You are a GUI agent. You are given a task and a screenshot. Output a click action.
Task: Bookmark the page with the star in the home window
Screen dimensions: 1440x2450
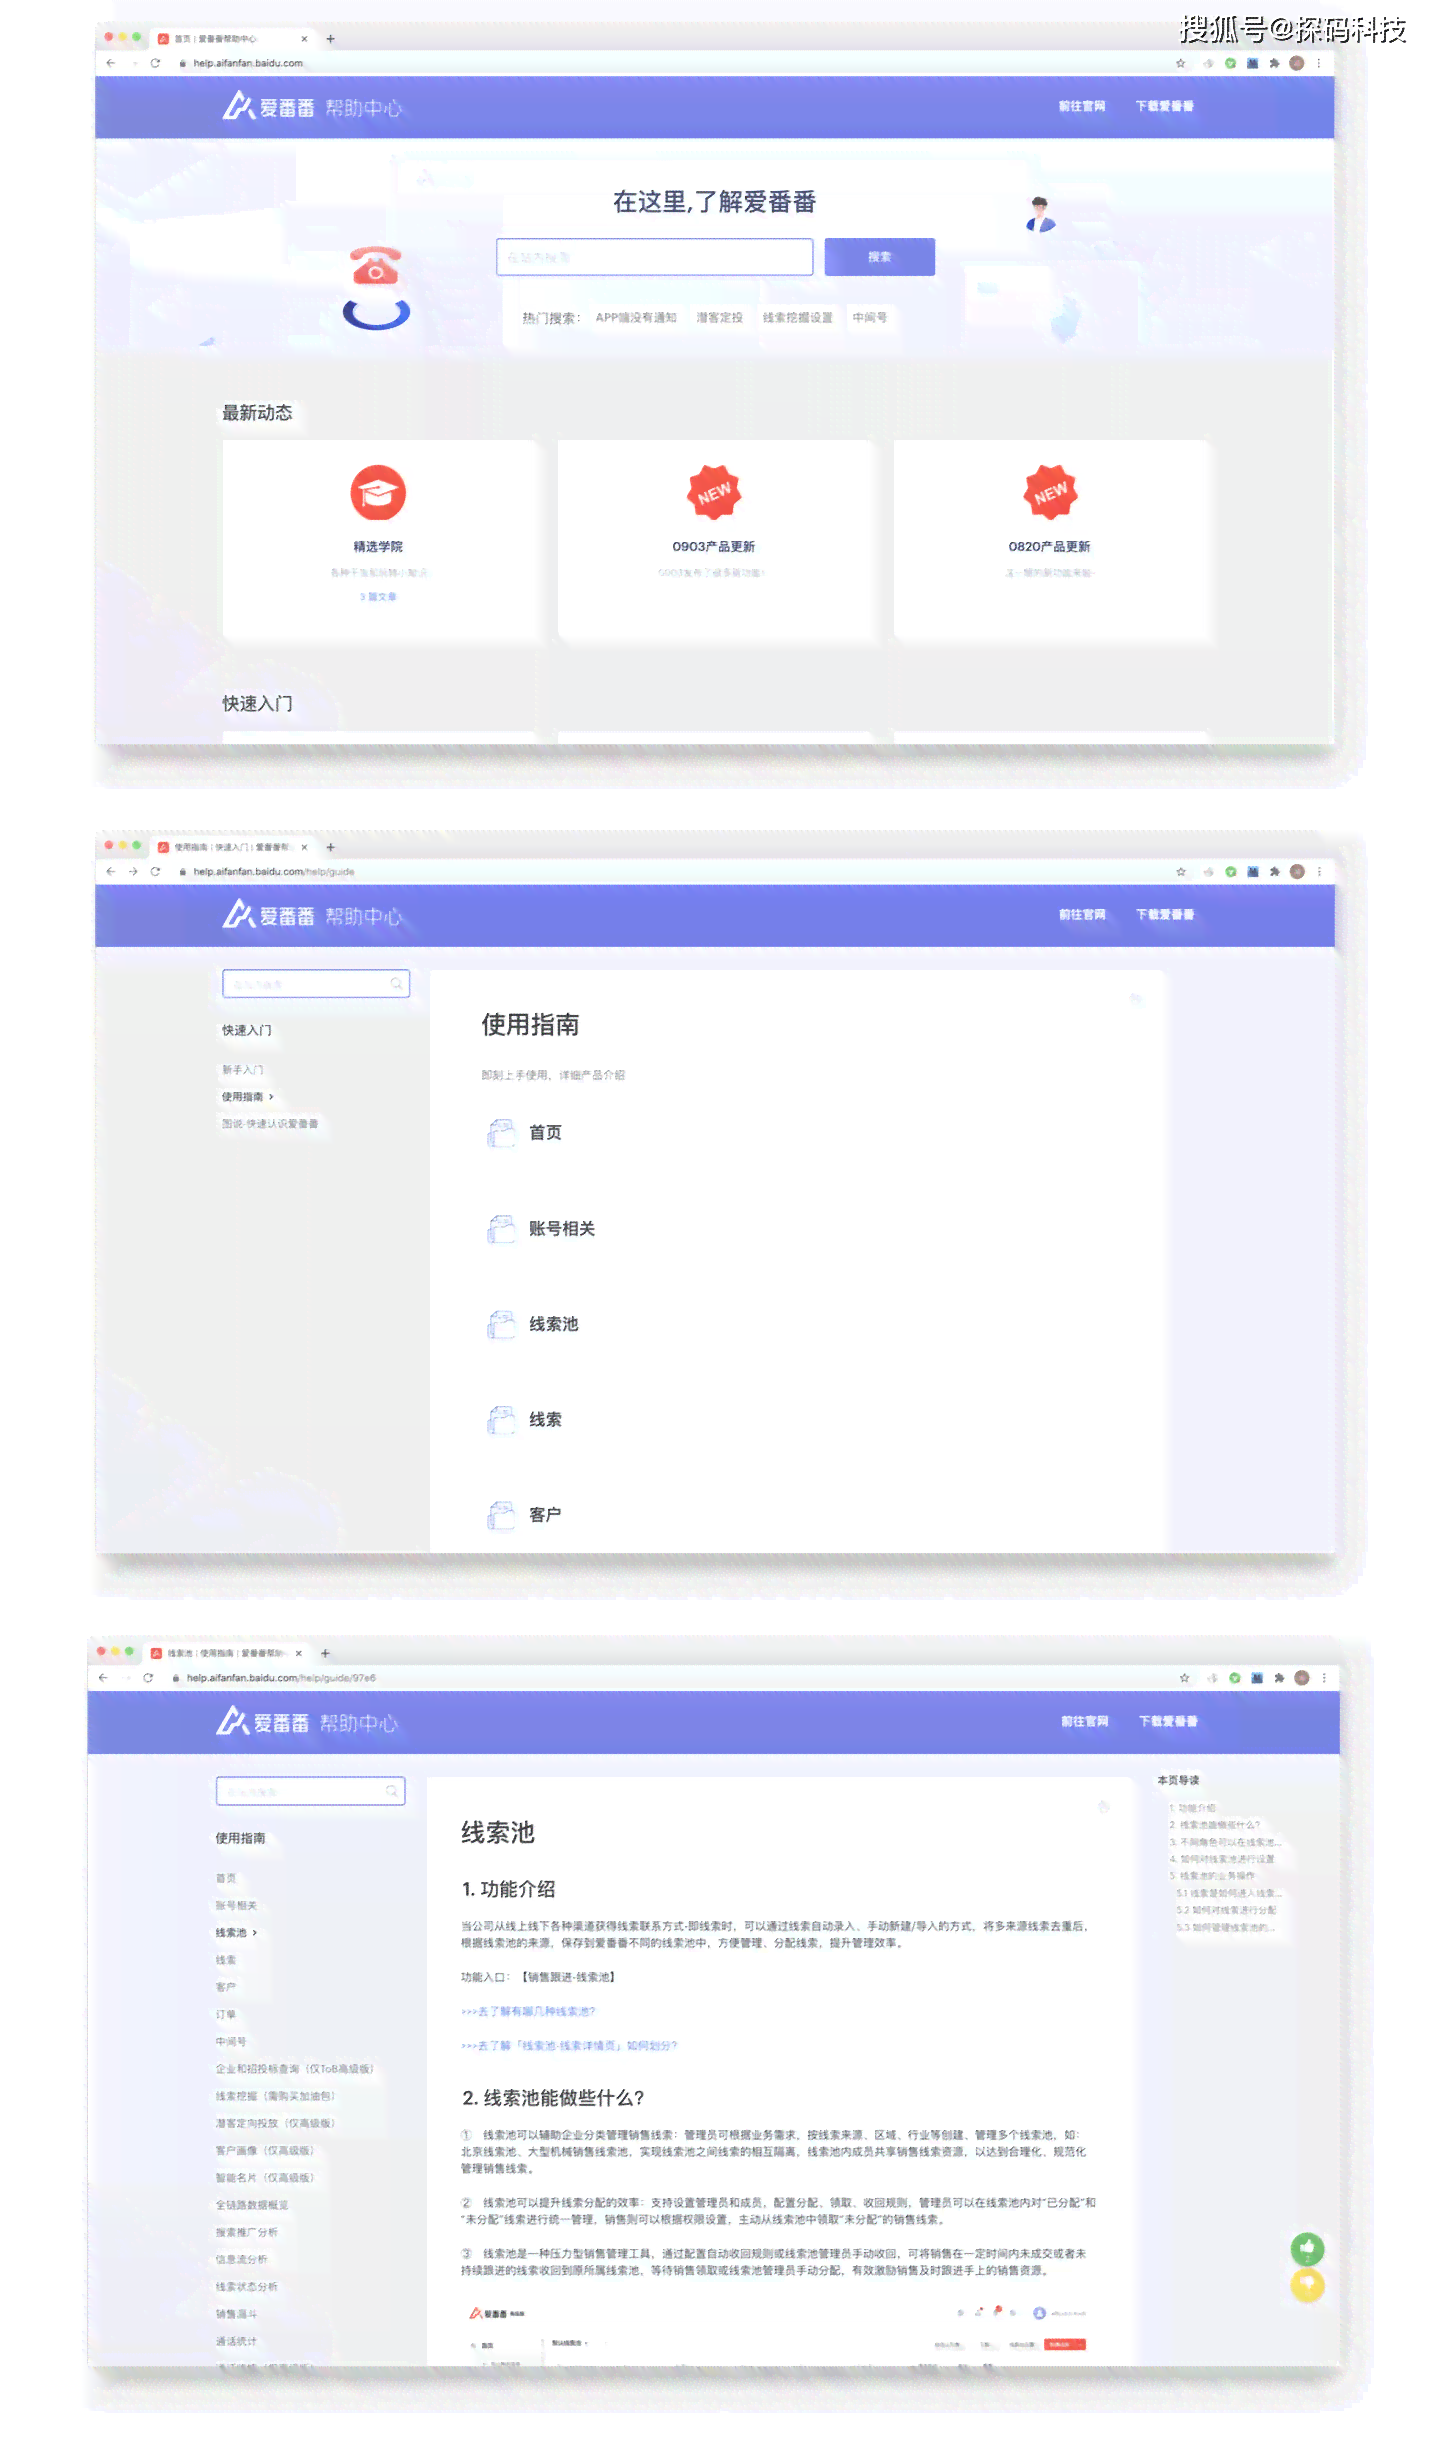[1181, 63]
